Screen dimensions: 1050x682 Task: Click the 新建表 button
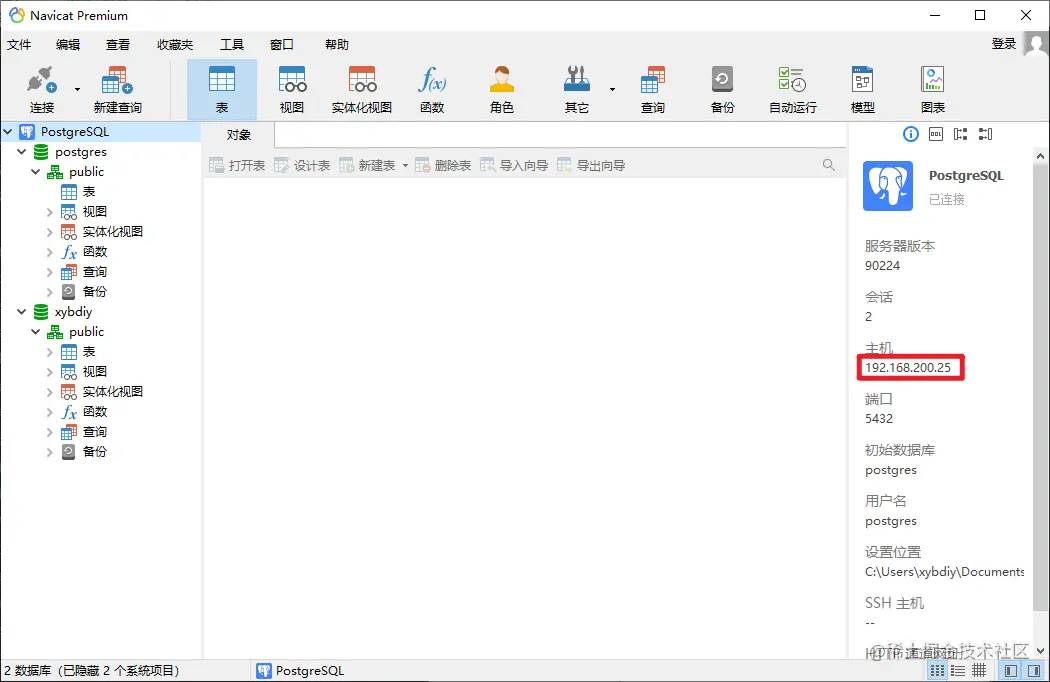tap(367, 165)
